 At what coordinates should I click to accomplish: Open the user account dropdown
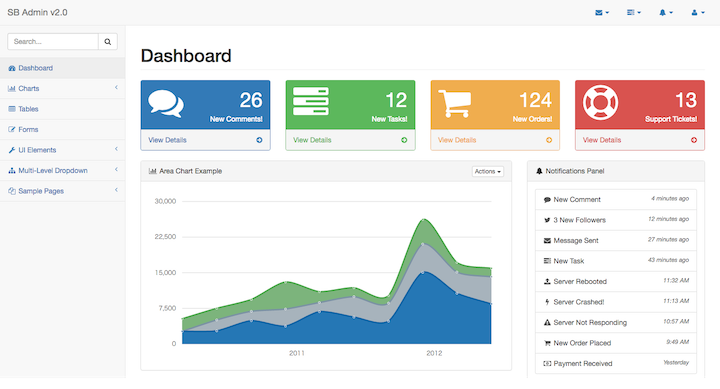tap(698, 12)
